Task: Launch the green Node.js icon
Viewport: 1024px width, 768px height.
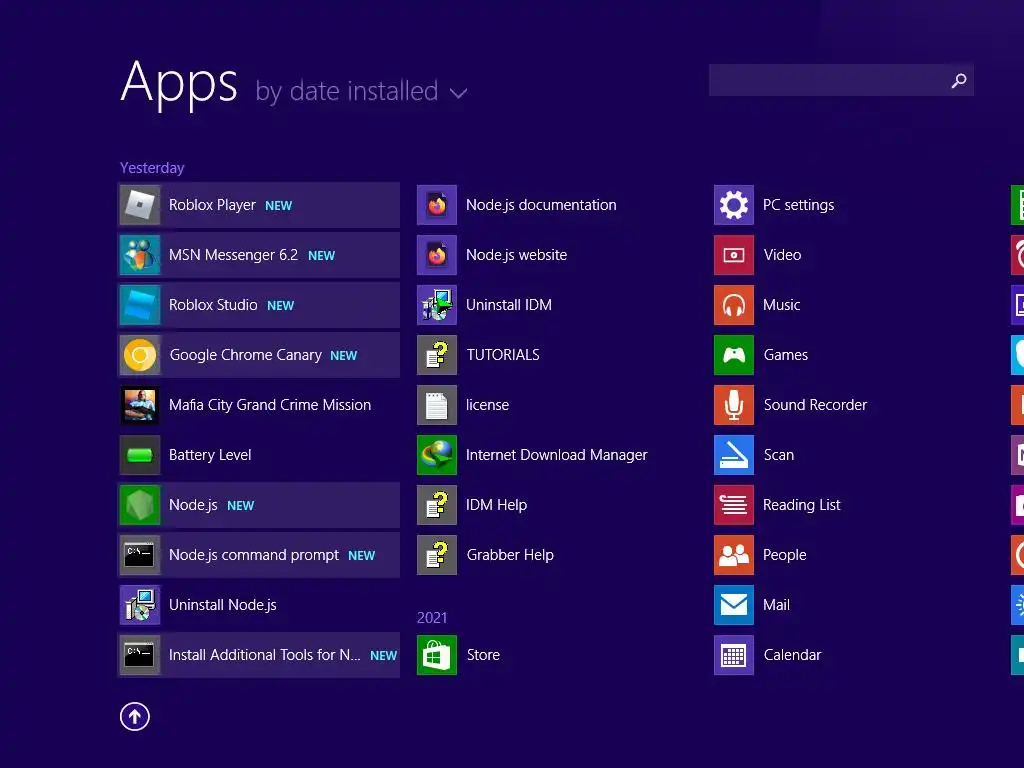Action: tap(140, 505)
